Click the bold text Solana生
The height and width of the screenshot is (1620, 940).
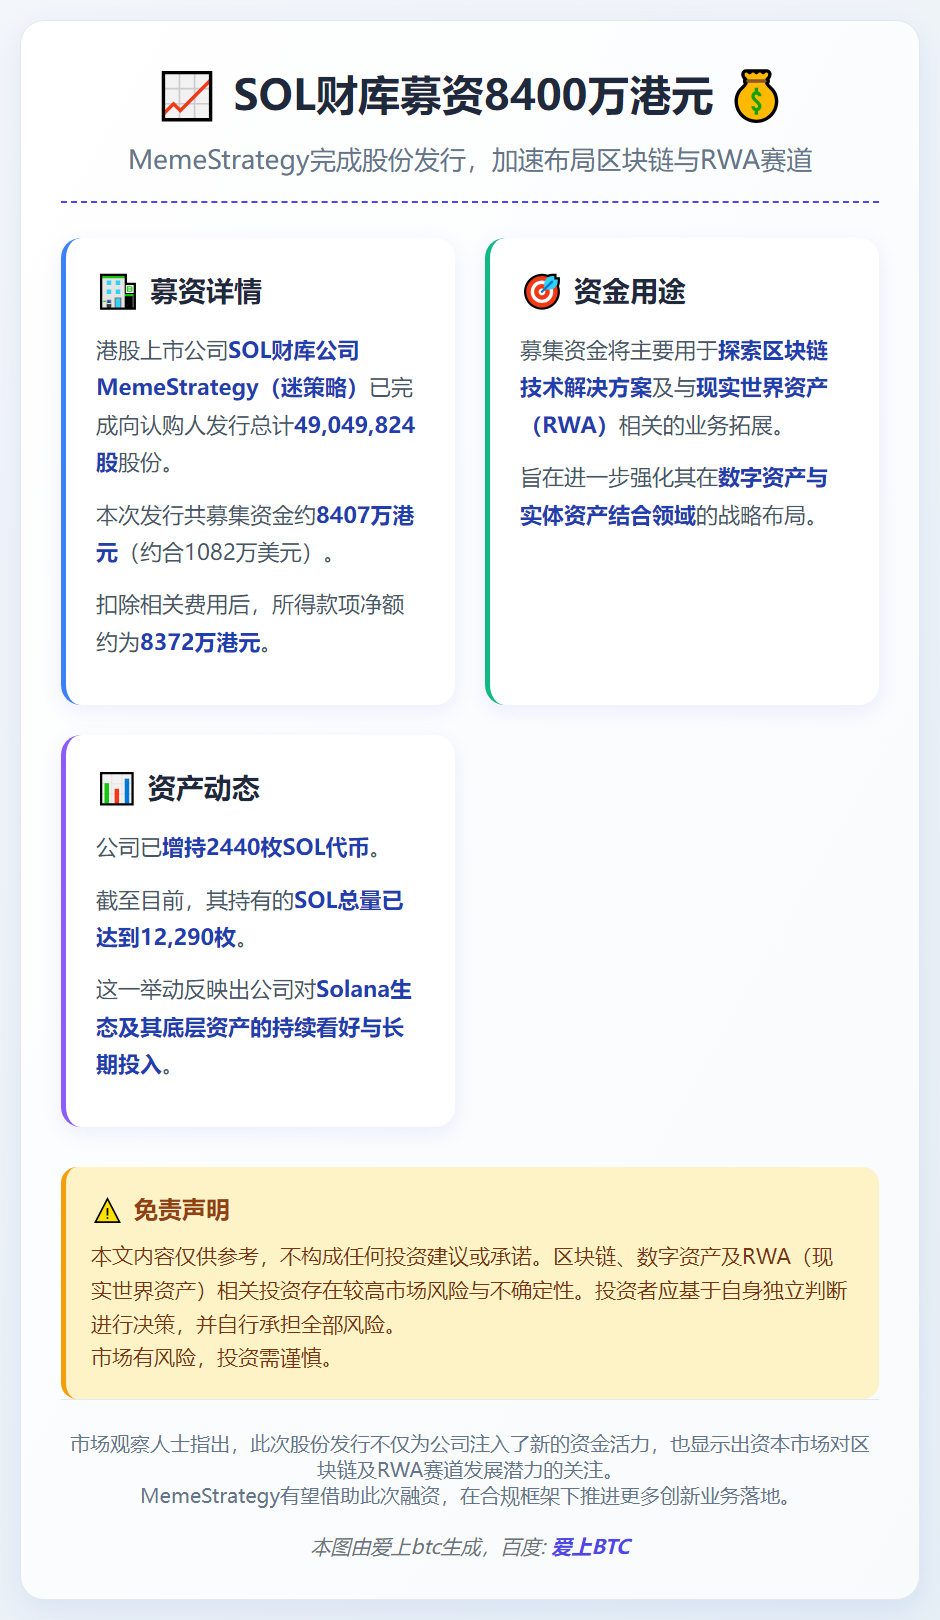pyautogui.click(x=364, y=990)
